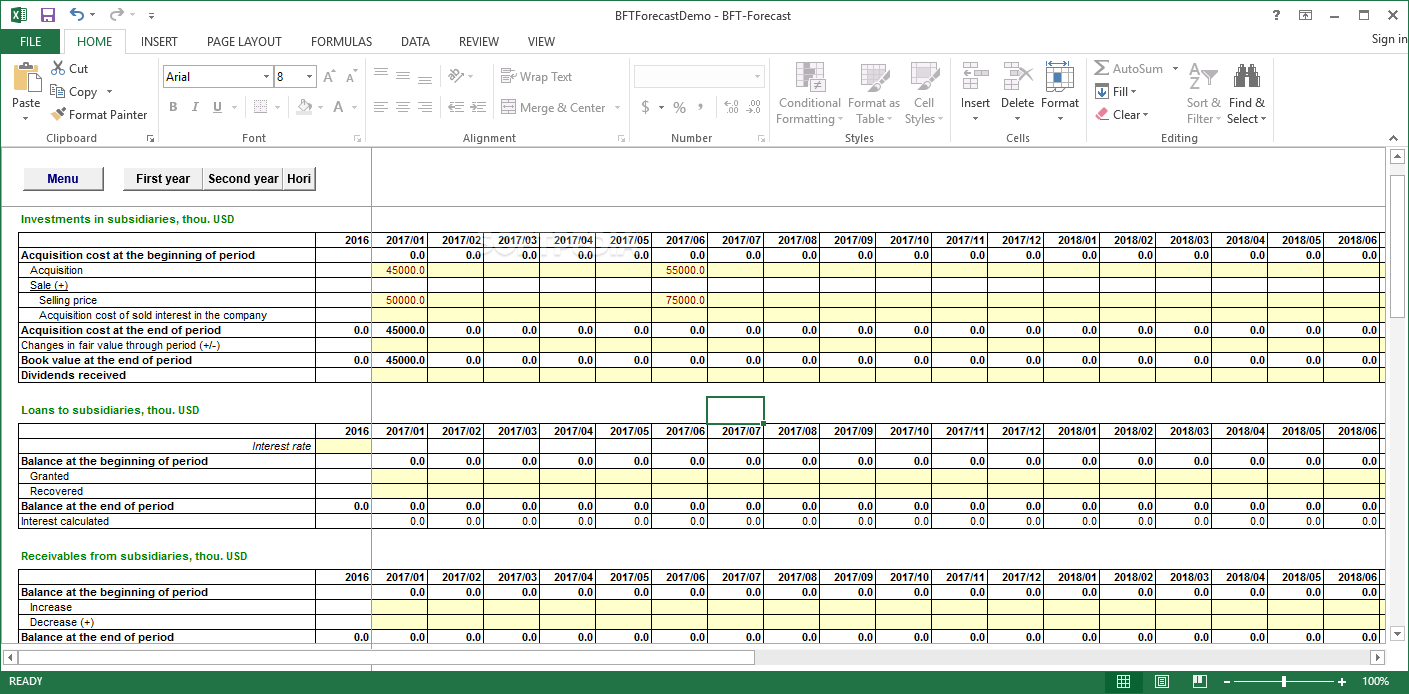Screen dimensions: 1409x694
Task: Open the AutoSum dropdown arrow
Action: pyautogui.click(x=1175, y=69)
